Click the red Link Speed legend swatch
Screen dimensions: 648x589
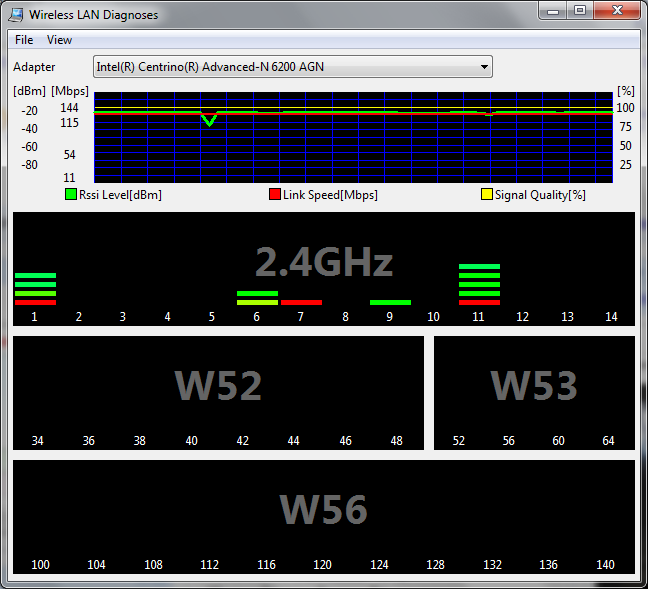click(275, 194)
